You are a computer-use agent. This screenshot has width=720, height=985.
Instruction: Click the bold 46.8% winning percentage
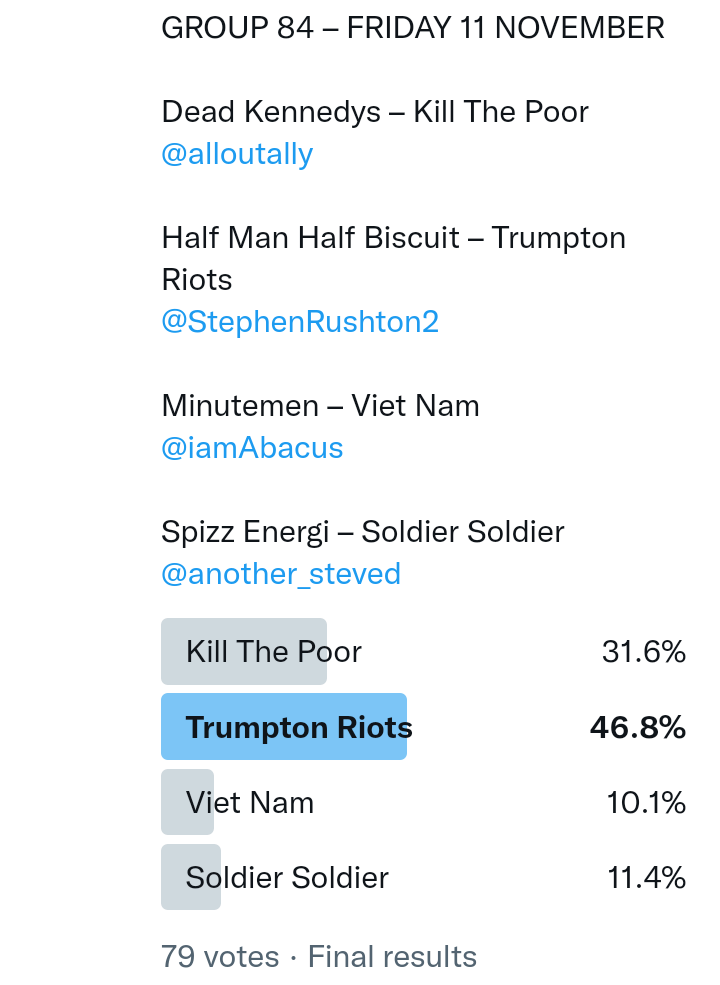pyautogui.click(x=638, y=727)
